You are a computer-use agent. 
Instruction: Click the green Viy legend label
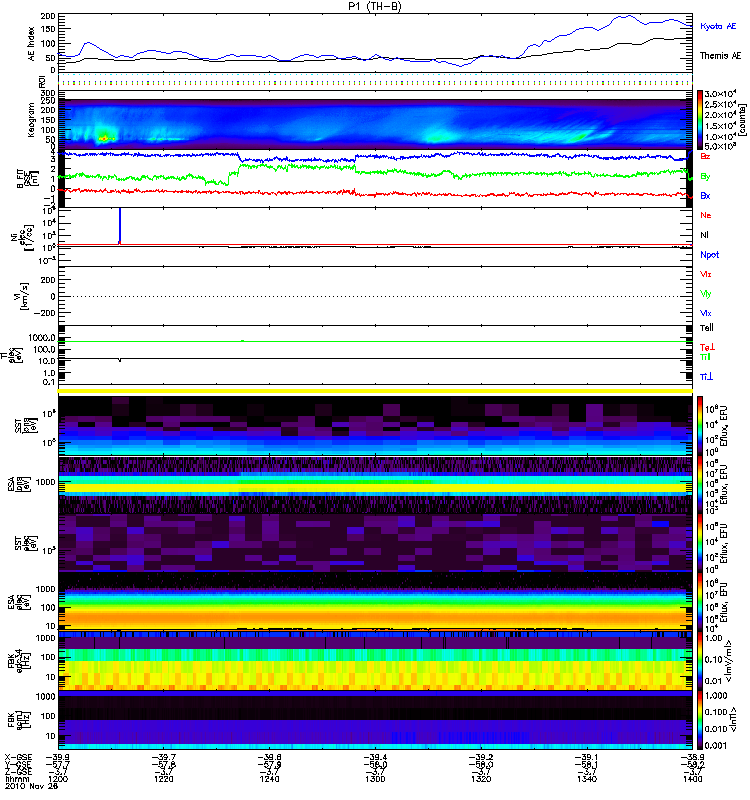pos(705,294)
